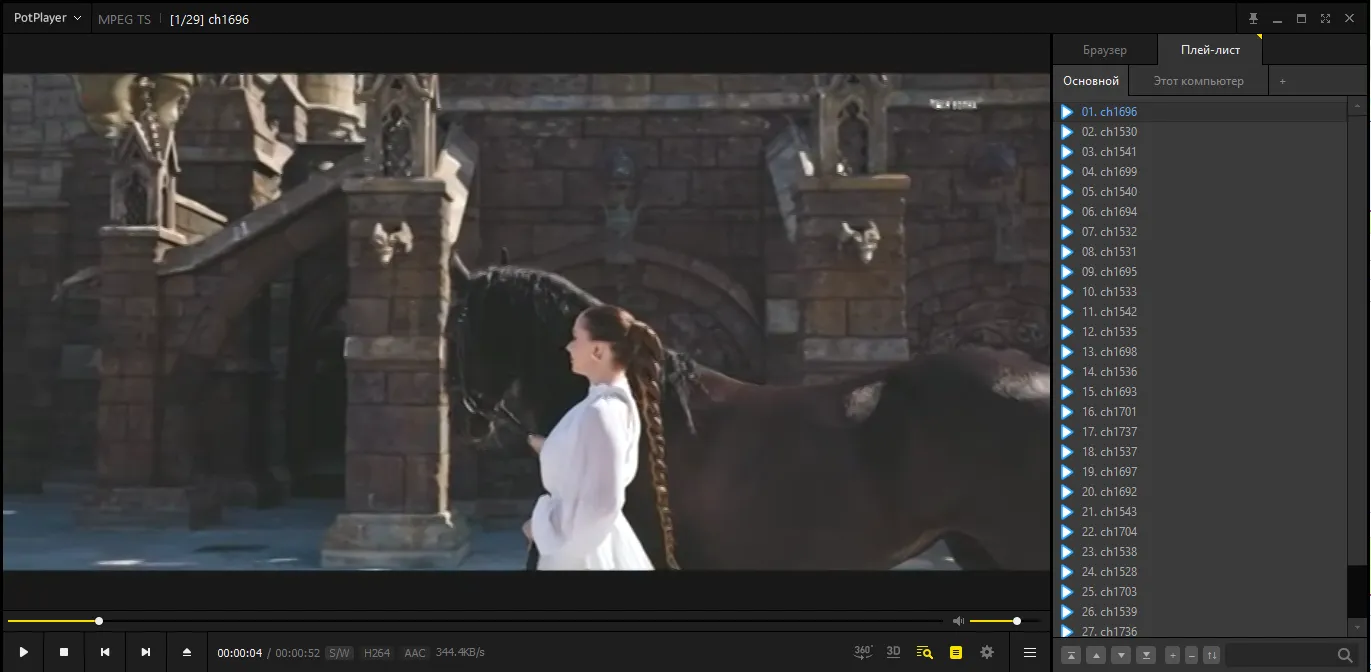The height and width of the screenshot is (672, 1371).
Task: Select playlist entry 22. ch1704
Action: (1202, 532)
